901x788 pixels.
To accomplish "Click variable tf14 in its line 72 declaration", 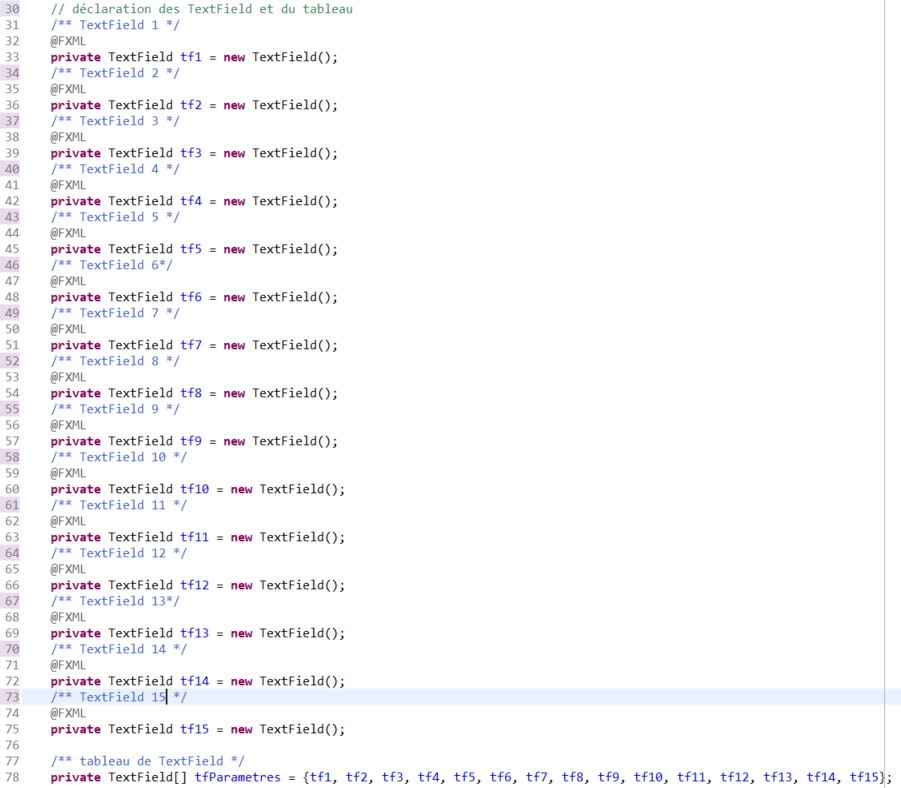I will [195, 682].
